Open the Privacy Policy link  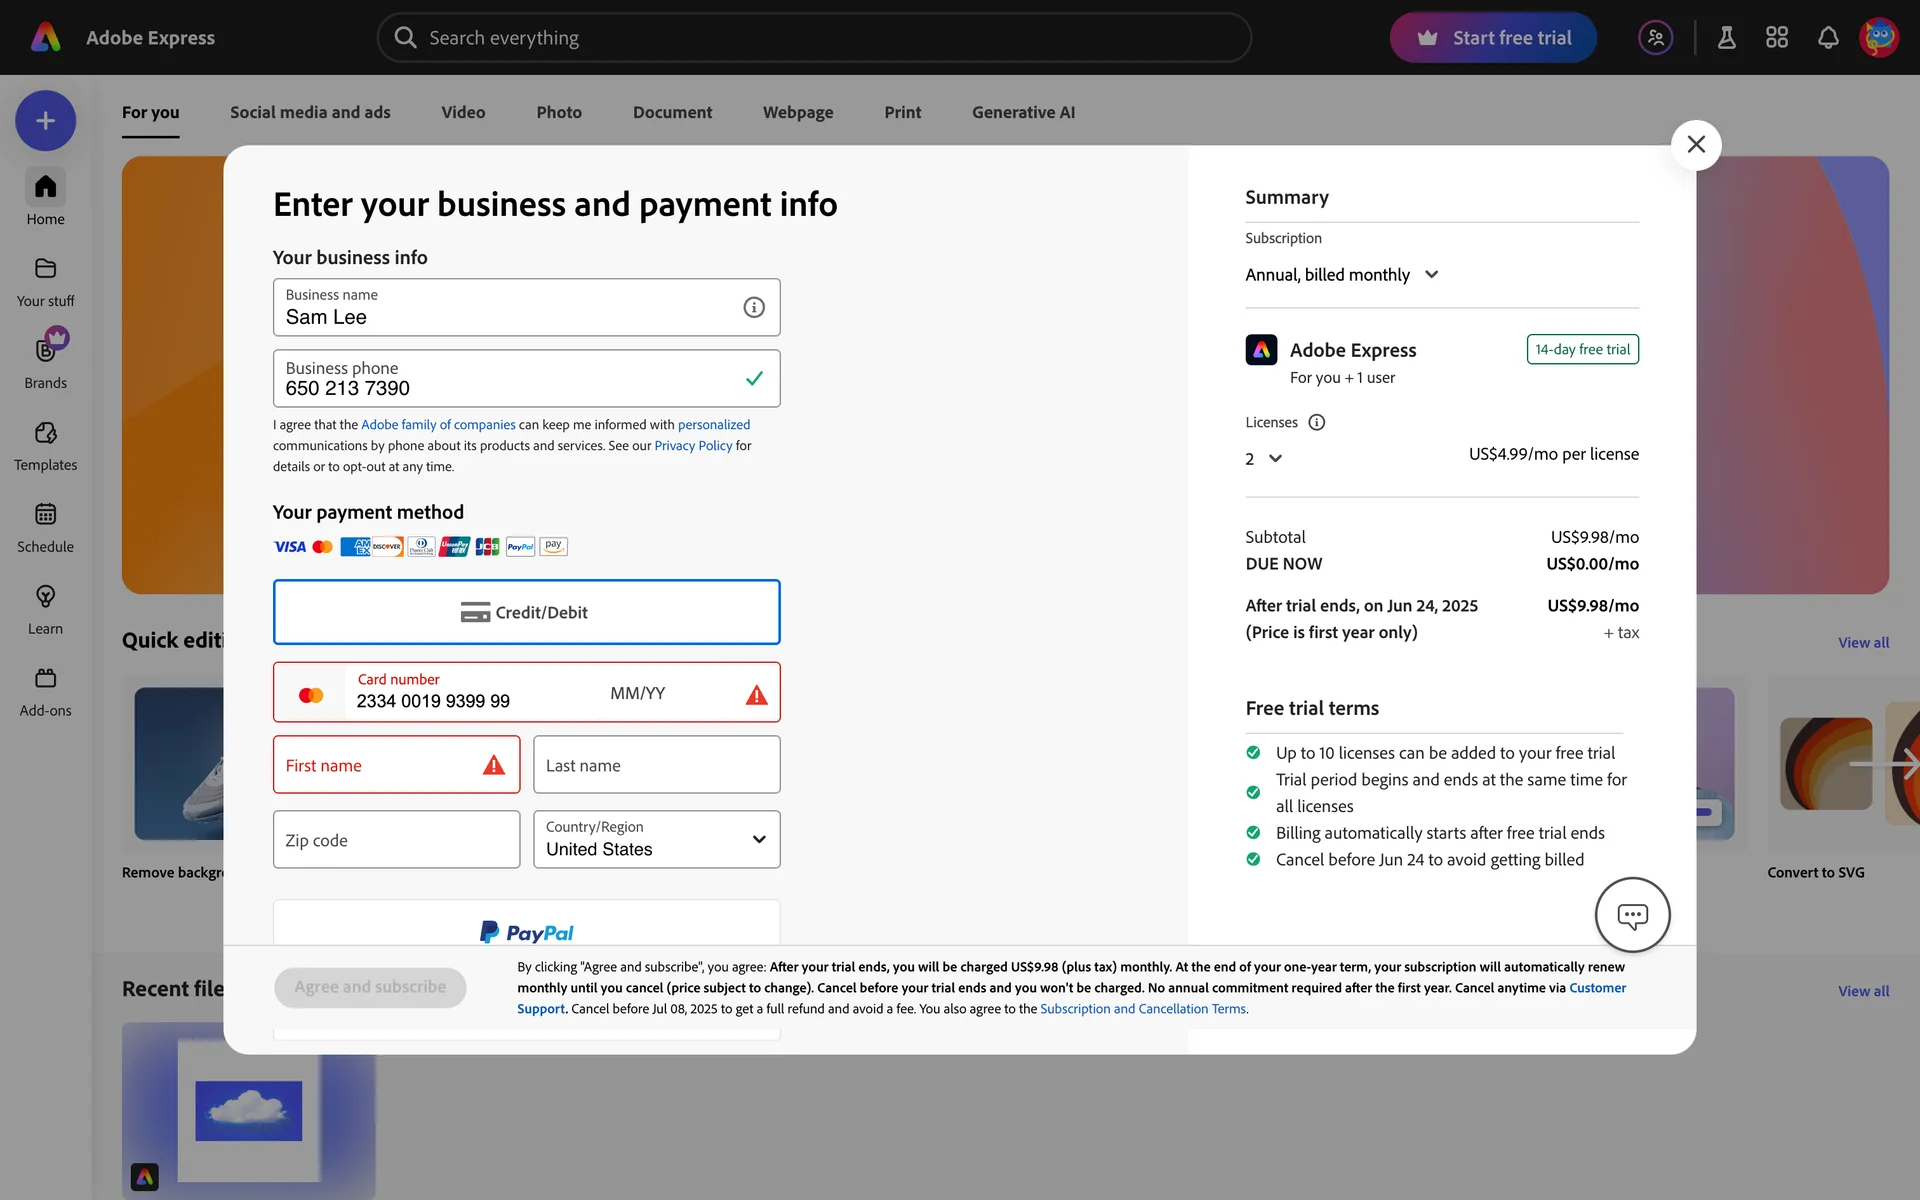coord(693,446)
